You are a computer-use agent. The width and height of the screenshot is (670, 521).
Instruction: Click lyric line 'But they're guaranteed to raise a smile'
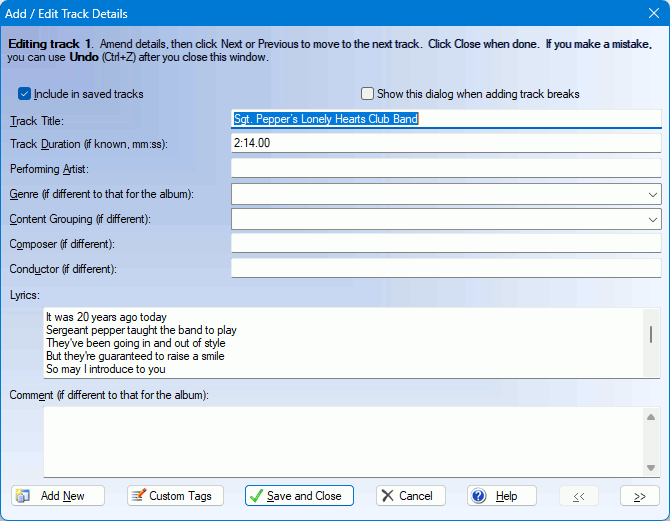coord(135,356)
